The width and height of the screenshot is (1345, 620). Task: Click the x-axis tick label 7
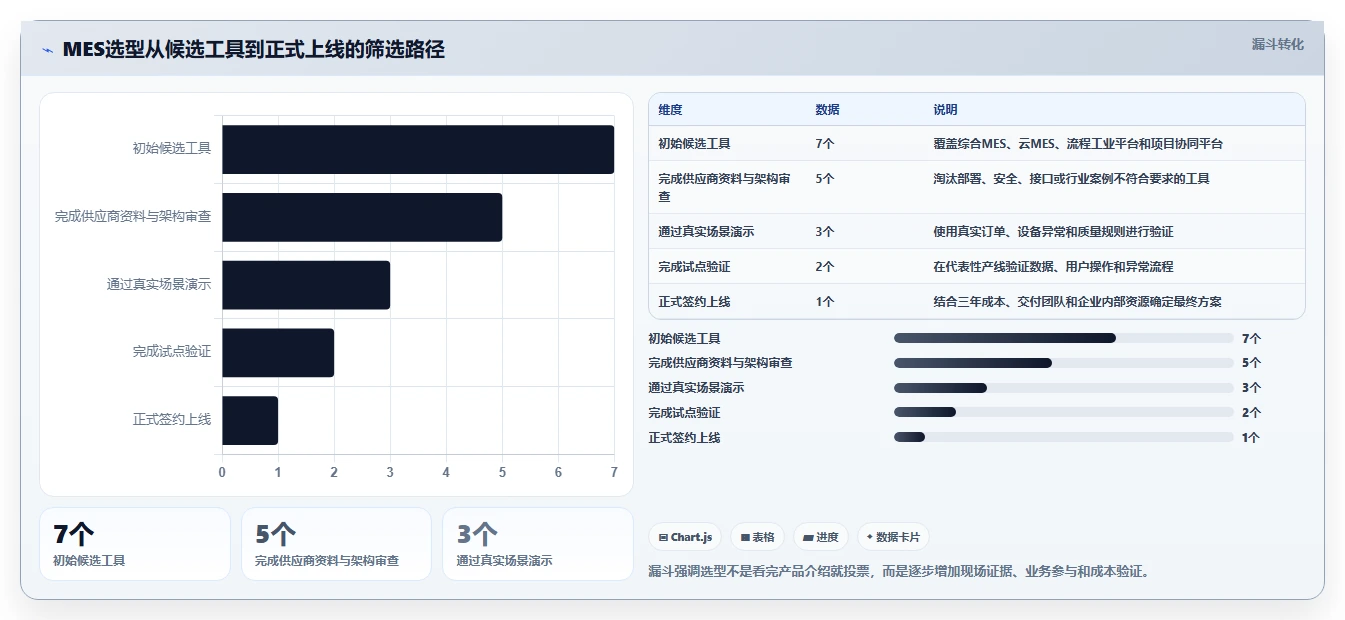(x=614, y=472)
